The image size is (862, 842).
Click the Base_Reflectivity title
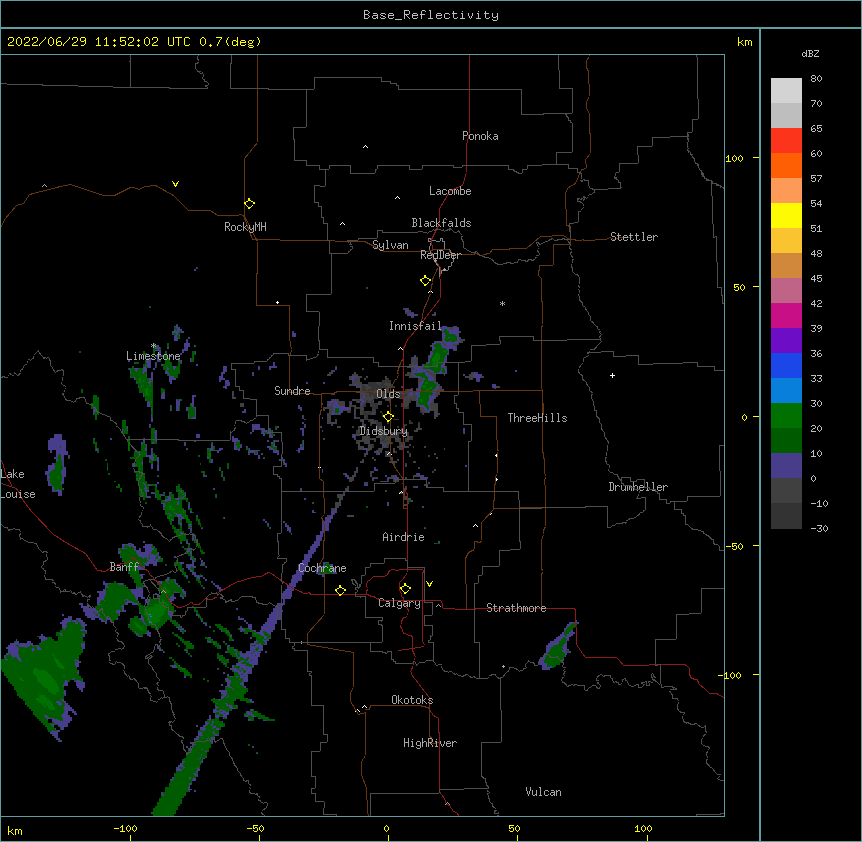tap(431, 15)
